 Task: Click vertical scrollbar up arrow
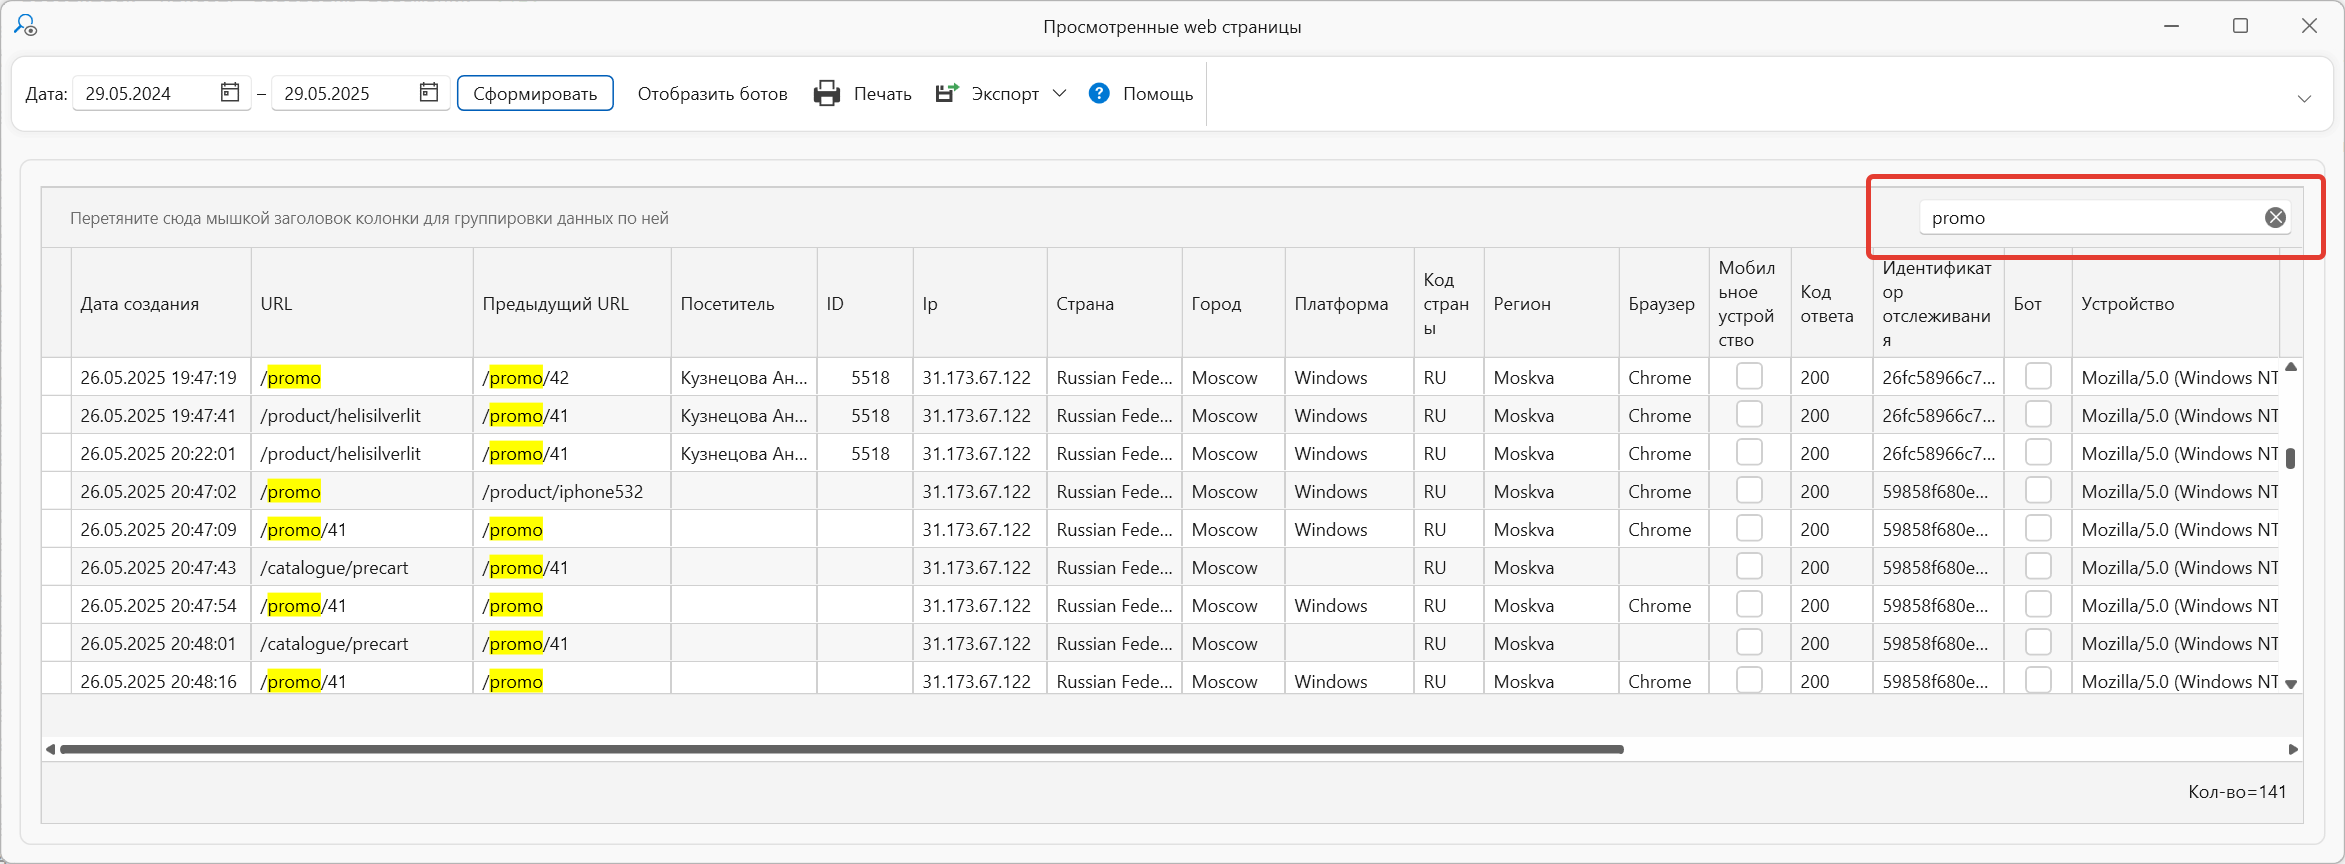pyautogui.click(x=2291, y=367)
